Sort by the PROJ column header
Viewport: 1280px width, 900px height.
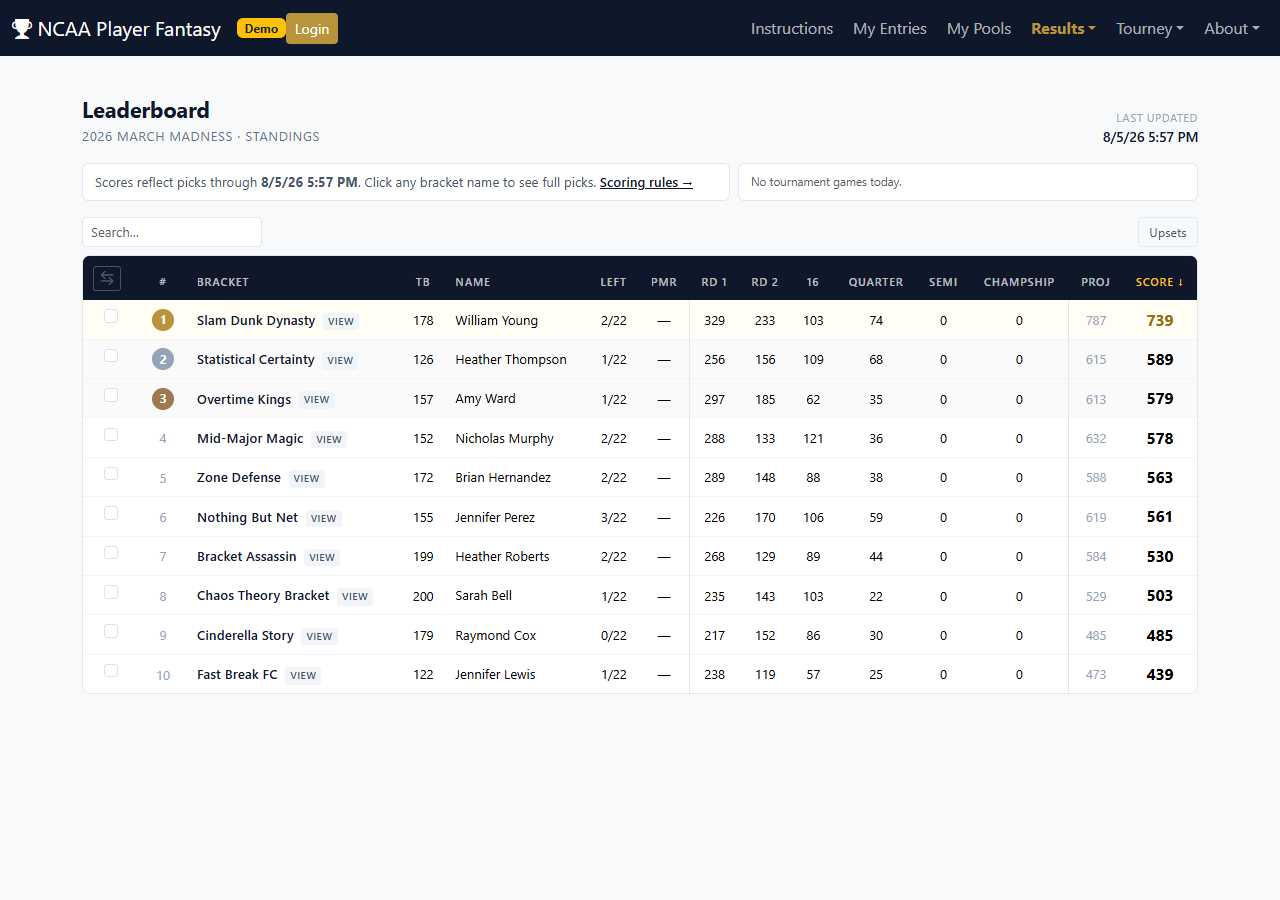tap(1095, 282)
